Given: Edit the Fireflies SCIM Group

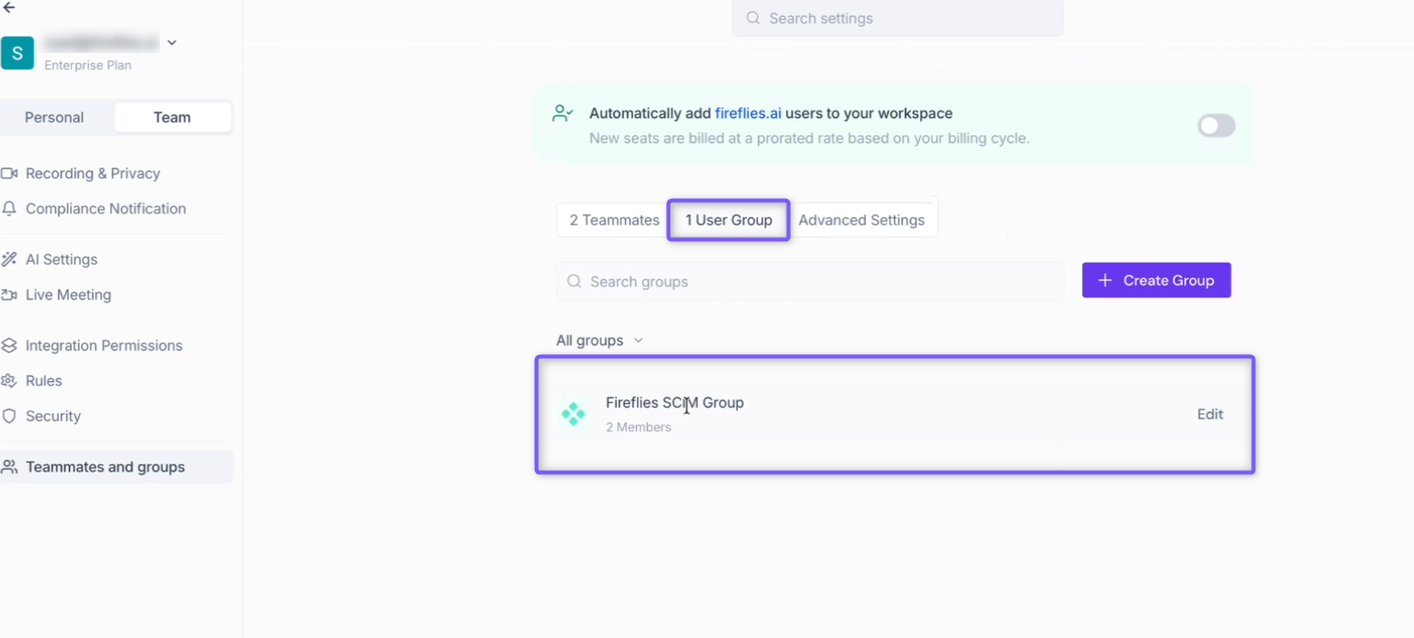Looking at the screenshot, I should [x=1210, y=414].
